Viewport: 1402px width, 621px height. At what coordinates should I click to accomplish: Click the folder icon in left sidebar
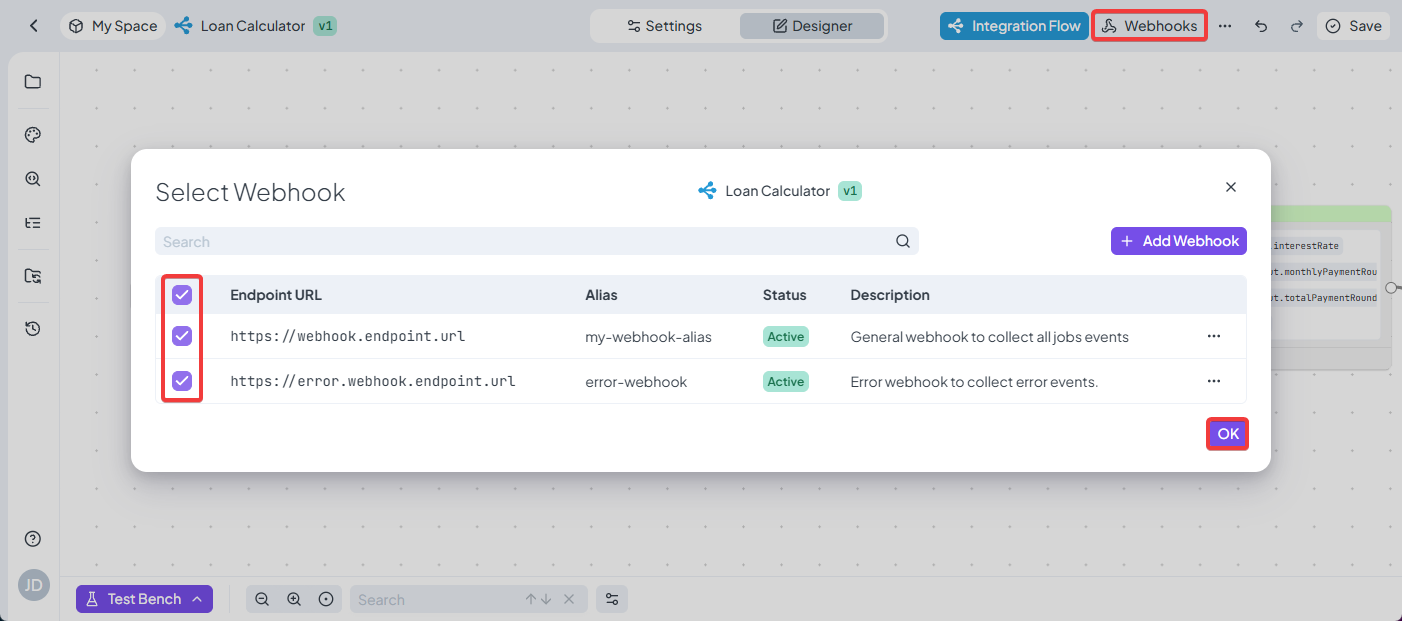(x=33, y=82)
